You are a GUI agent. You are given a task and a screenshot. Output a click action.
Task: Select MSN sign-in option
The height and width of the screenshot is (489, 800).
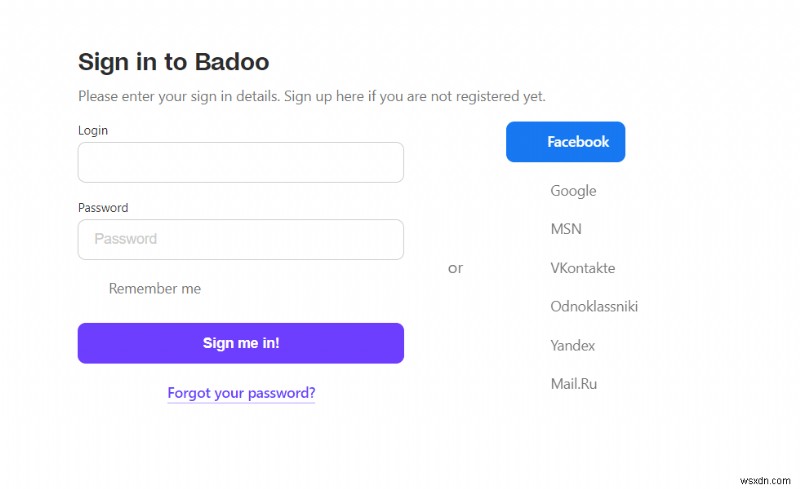click(566, 229)
